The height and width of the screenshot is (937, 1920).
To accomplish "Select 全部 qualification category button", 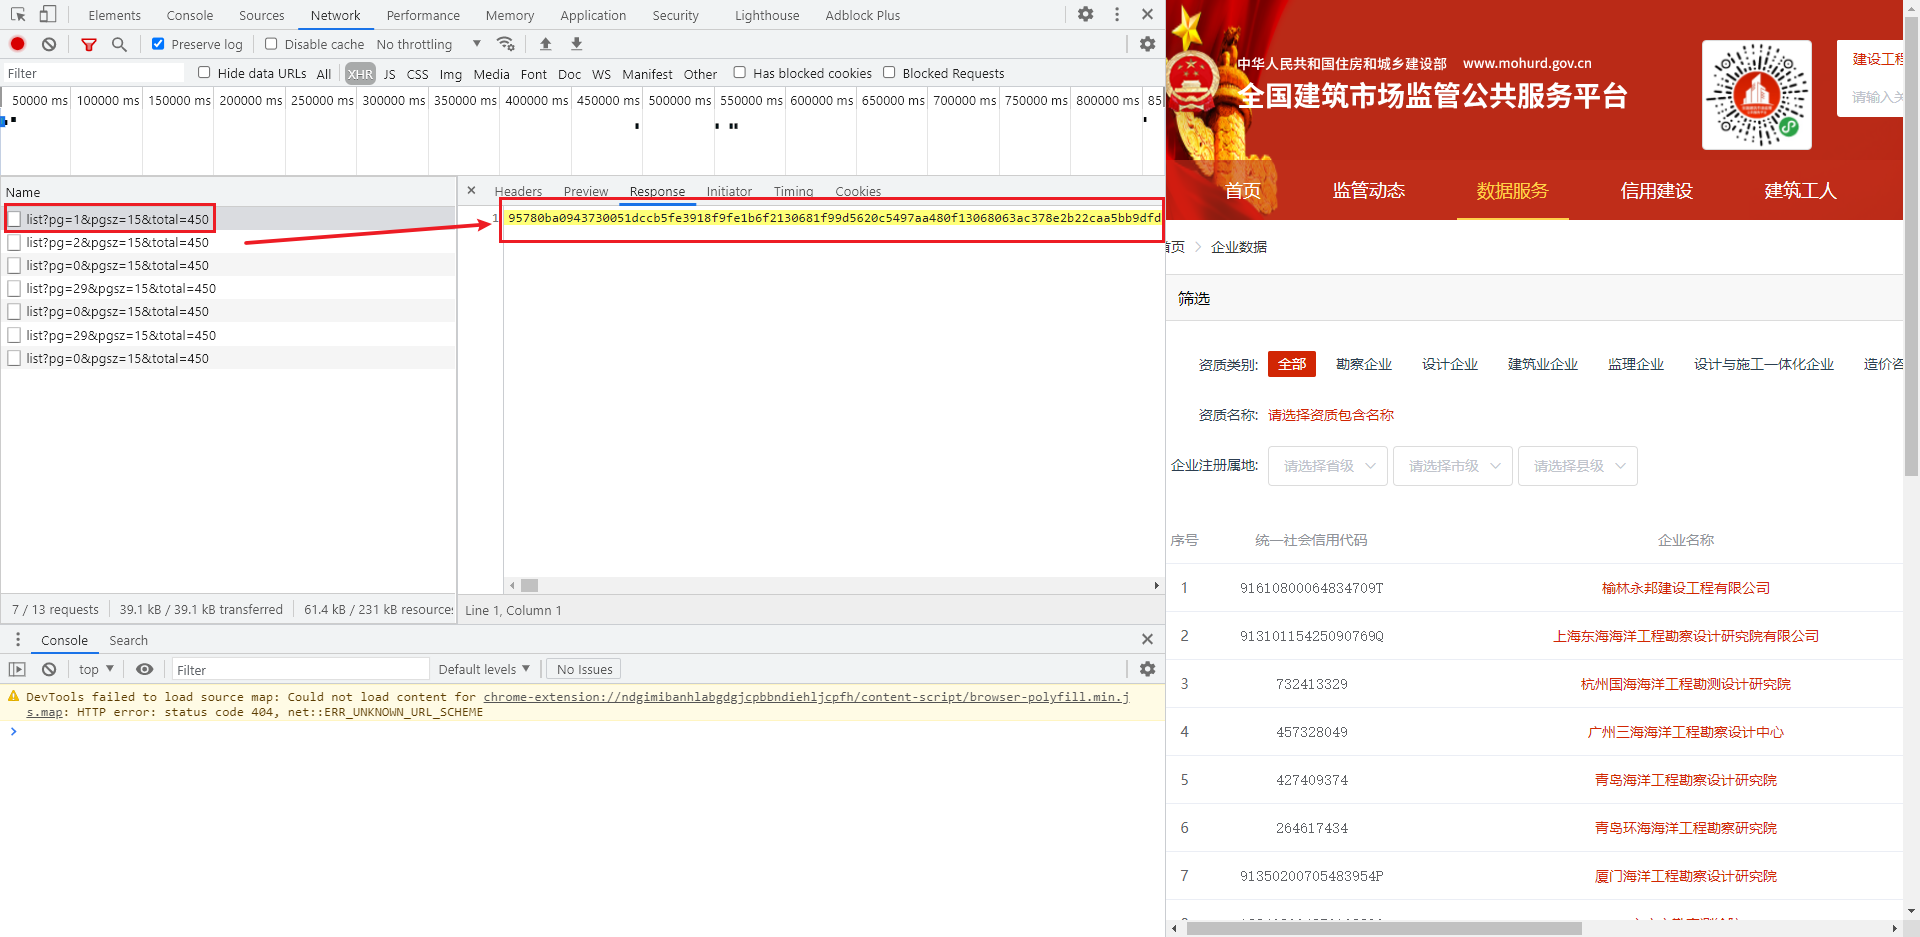I will tap(1292, 364).
